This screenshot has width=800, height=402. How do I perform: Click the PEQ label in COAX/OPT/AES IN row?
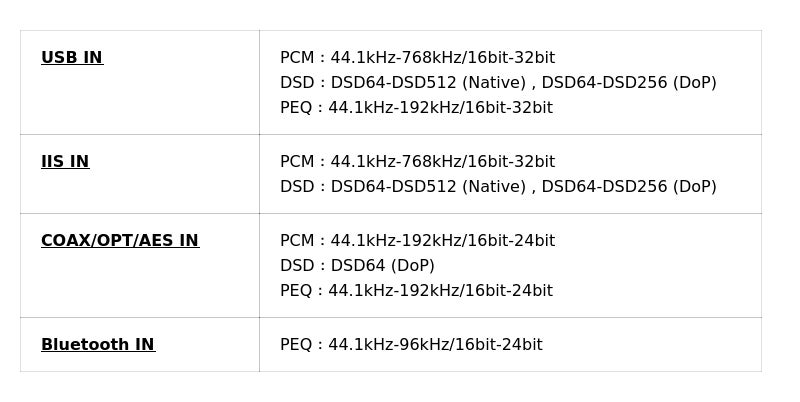[295, 291]
